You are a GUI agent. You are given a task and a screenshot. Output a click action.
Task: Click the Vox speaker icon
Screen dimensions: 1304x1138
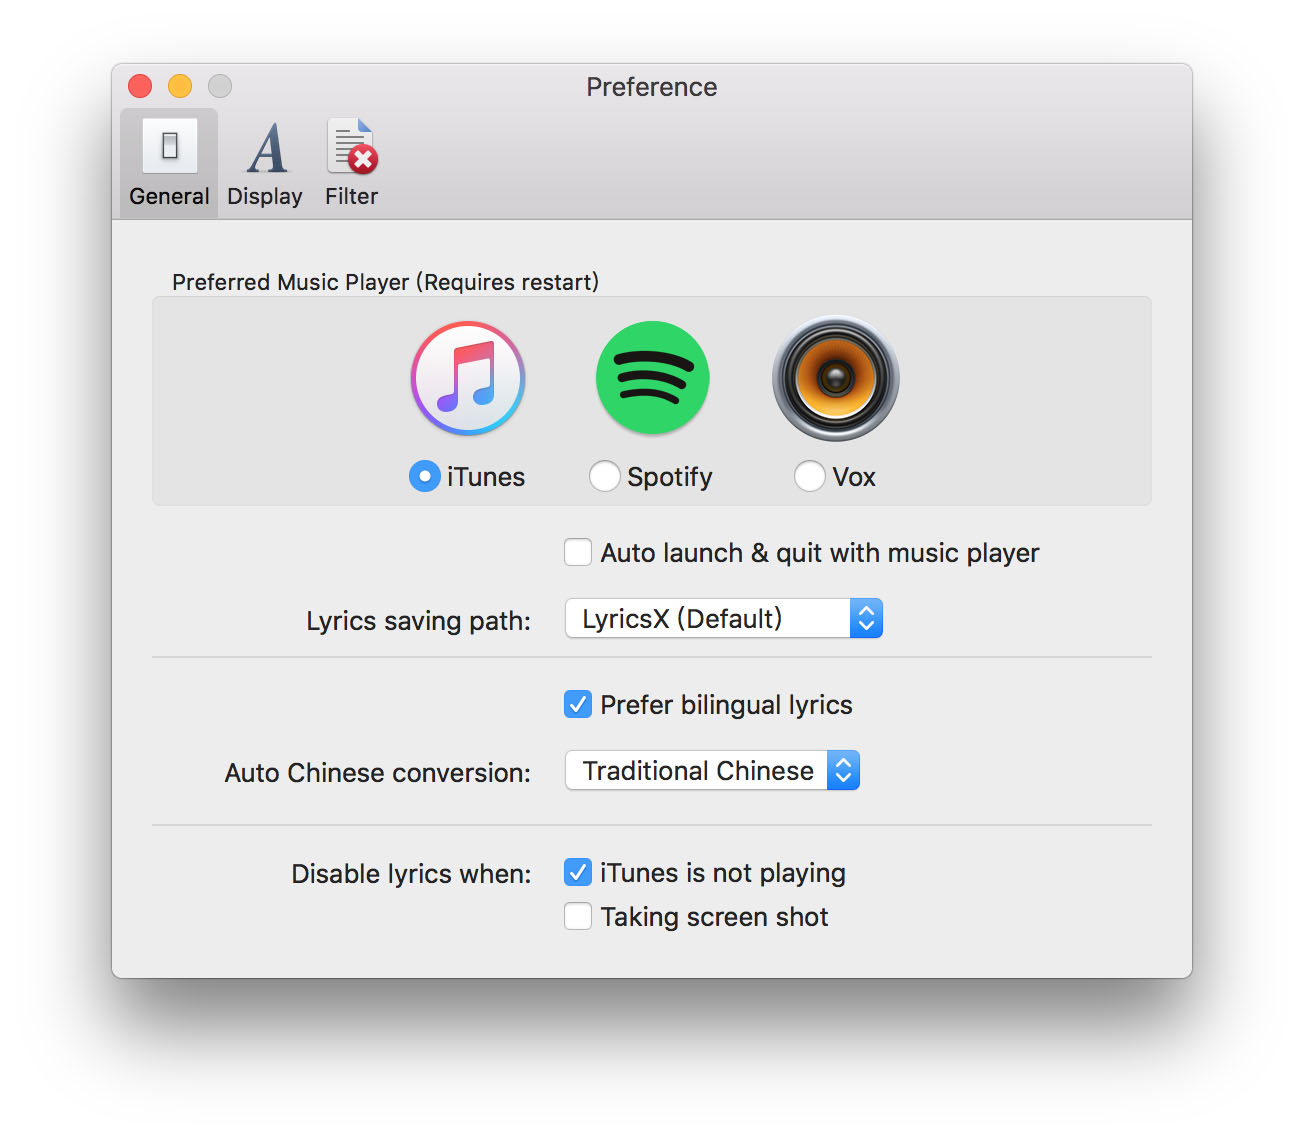click(x=836, y=378)
